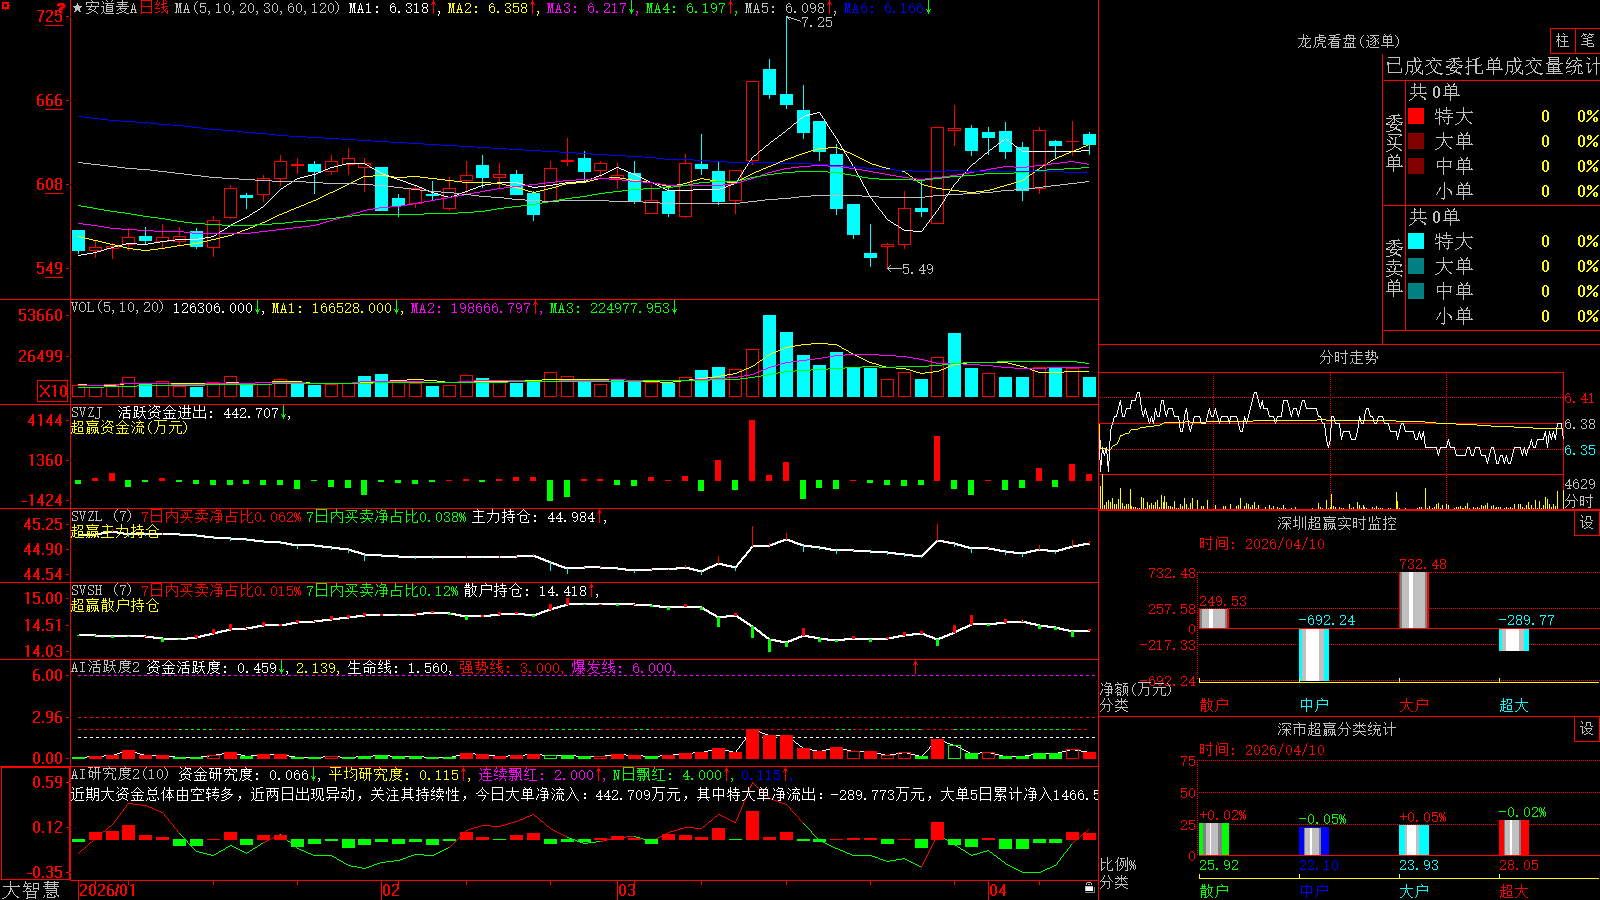Click the 732.48 大户 net amount bar
The width and height of the screenshot is (1600, 900).
[x=1413, y=600]
